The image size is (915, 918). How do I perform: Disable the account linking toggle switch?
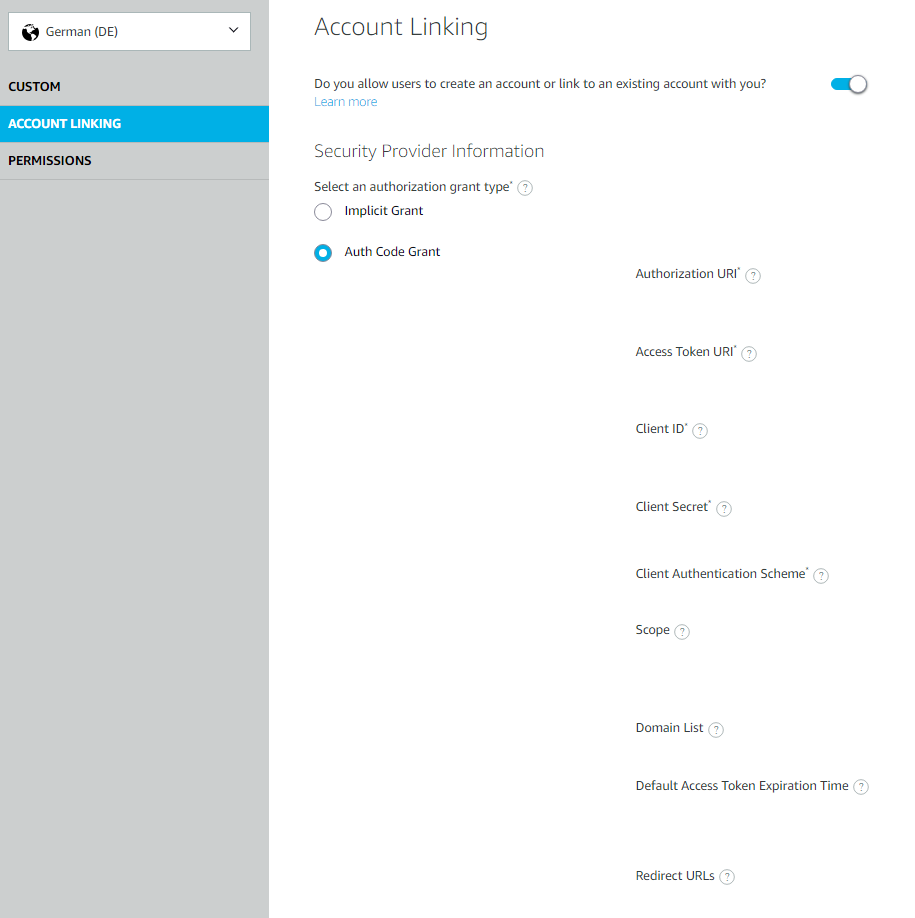[x=849, y=84]
